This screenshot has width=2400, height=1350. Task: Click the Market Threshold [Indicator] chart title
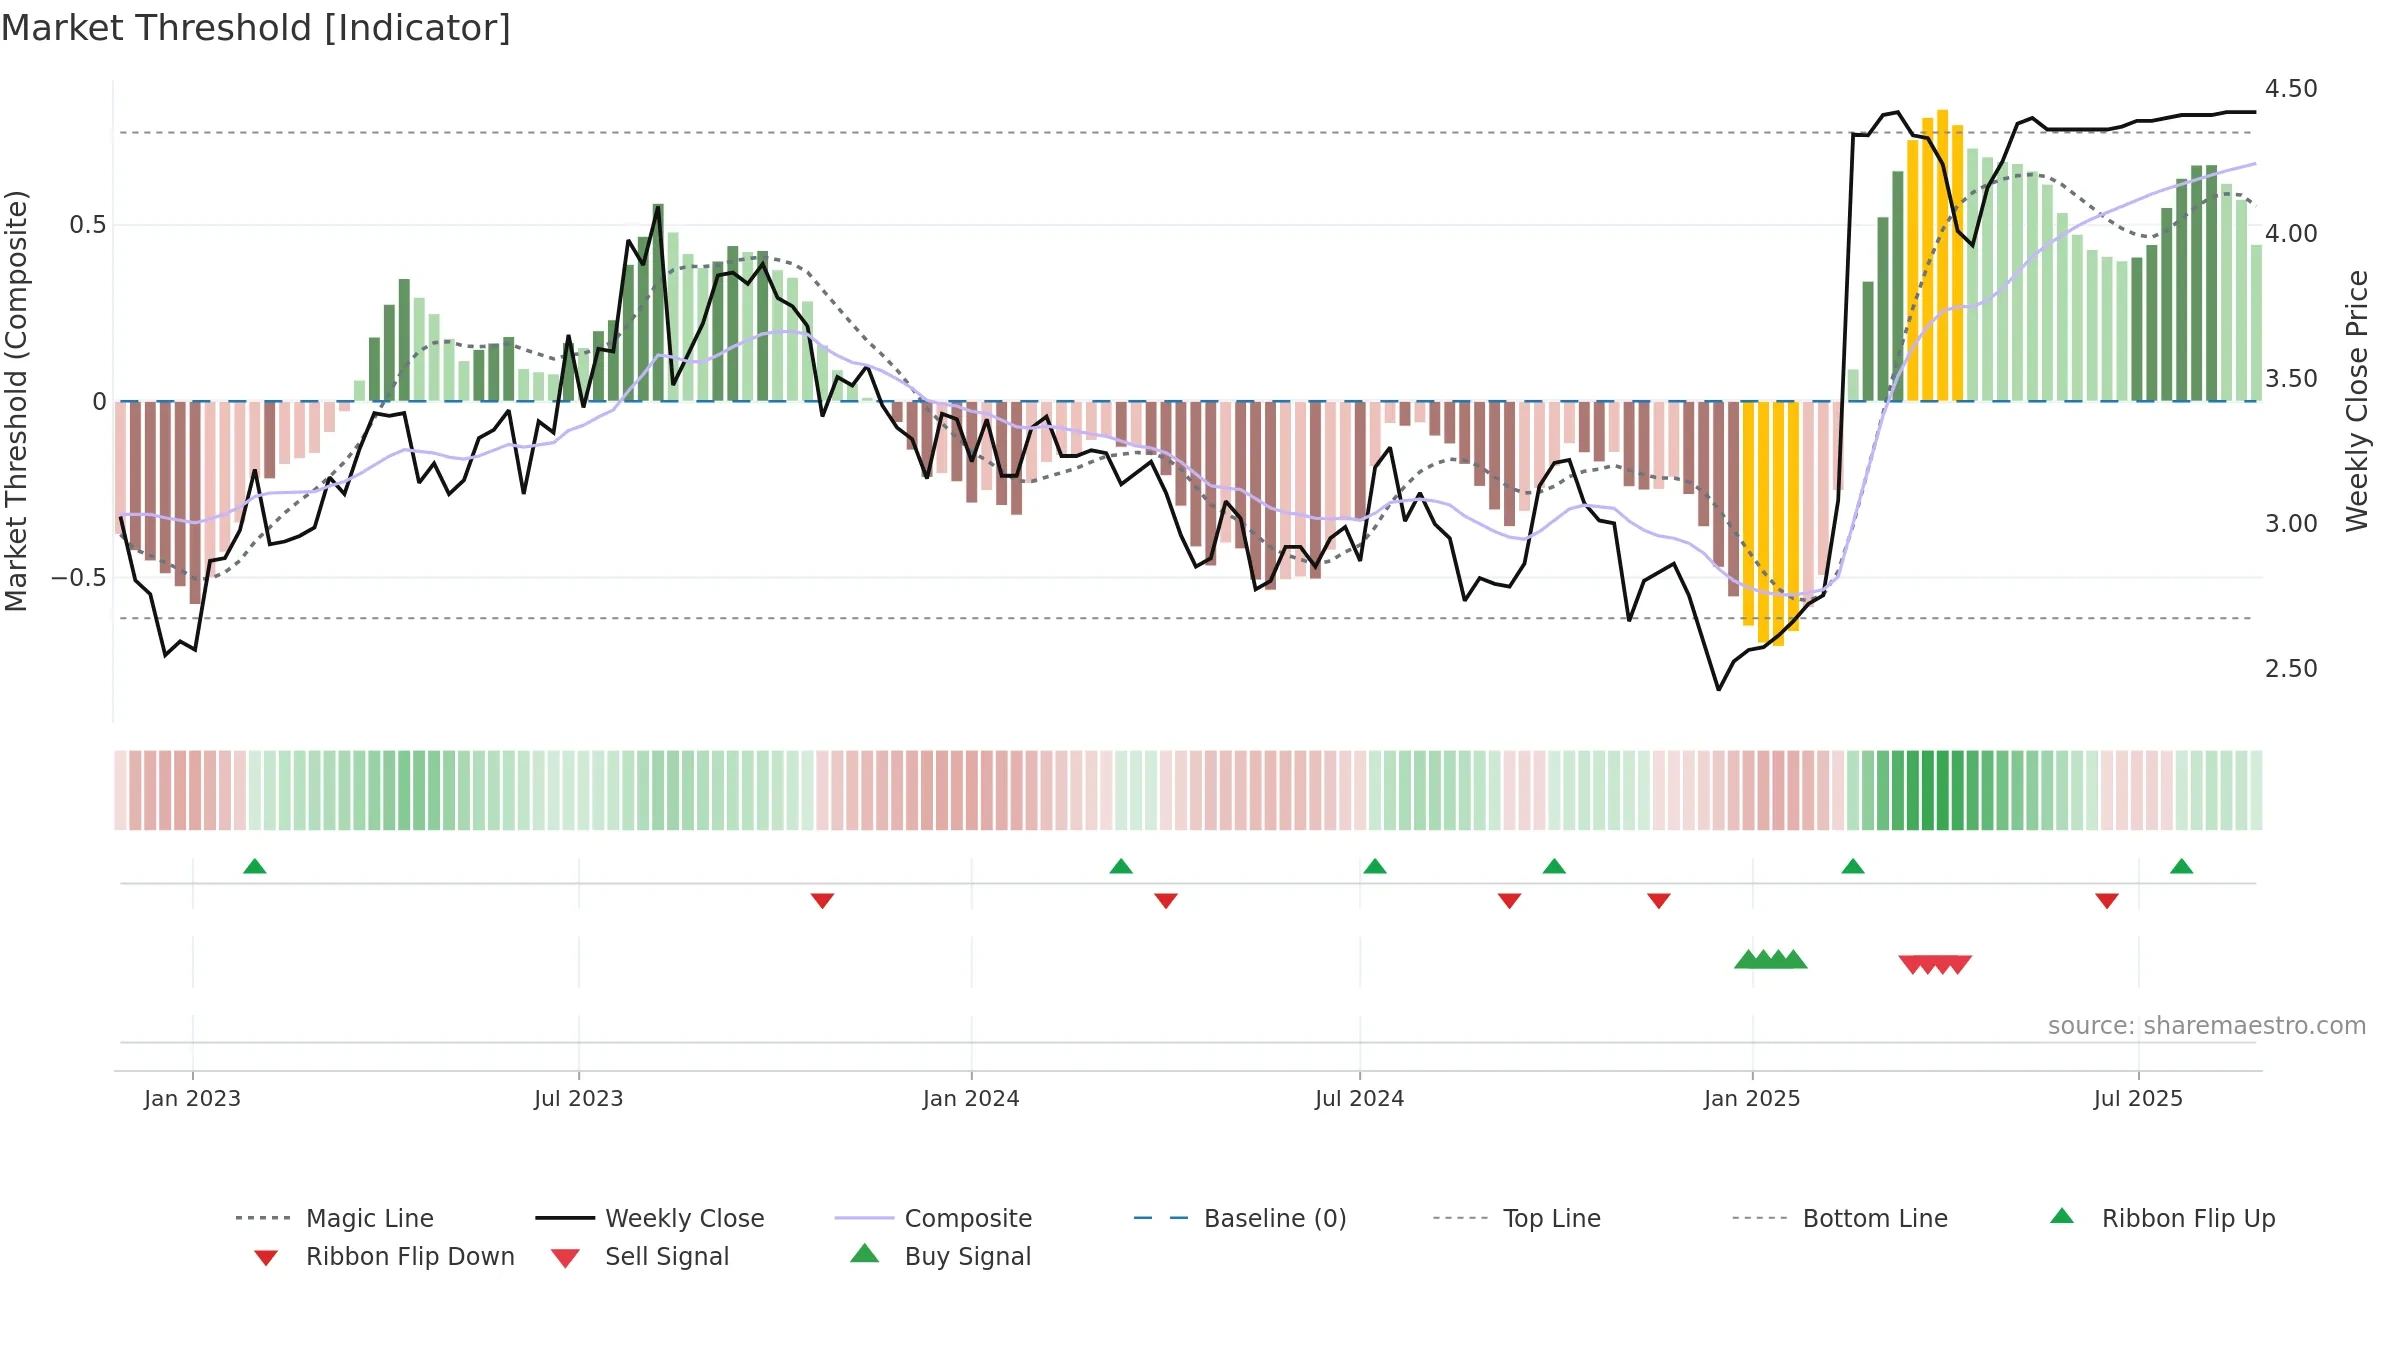[256, 28]
